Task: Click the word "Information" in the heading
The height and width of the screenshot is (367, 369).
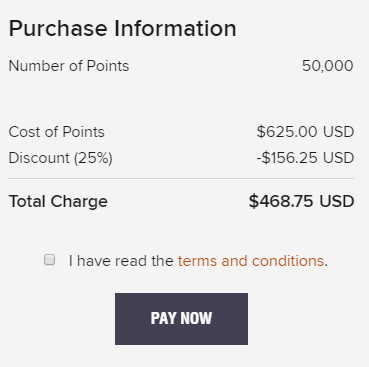Action: tap(175, 28)
